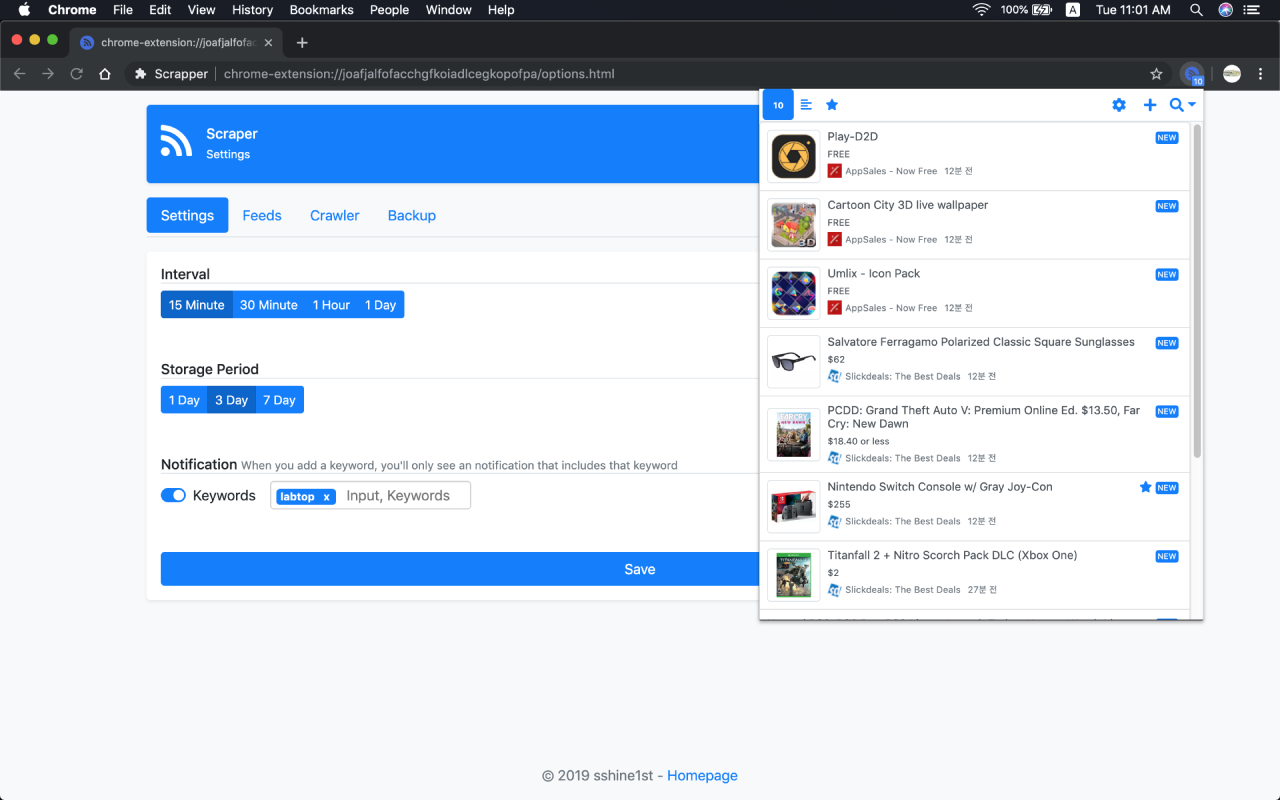
Task: Set storage period to 7 Day
Action: [x=279, y=400]
